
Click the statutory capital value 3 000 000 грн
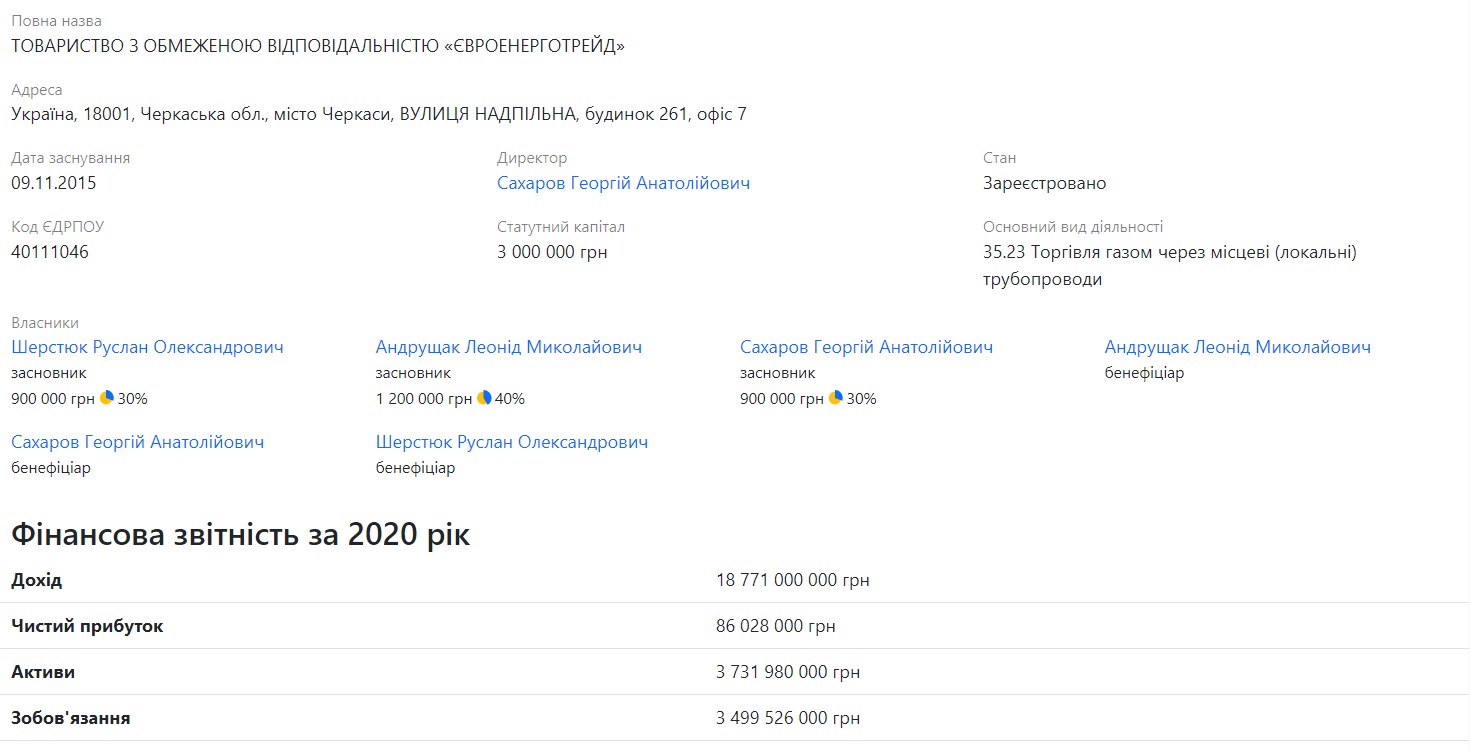552,252
